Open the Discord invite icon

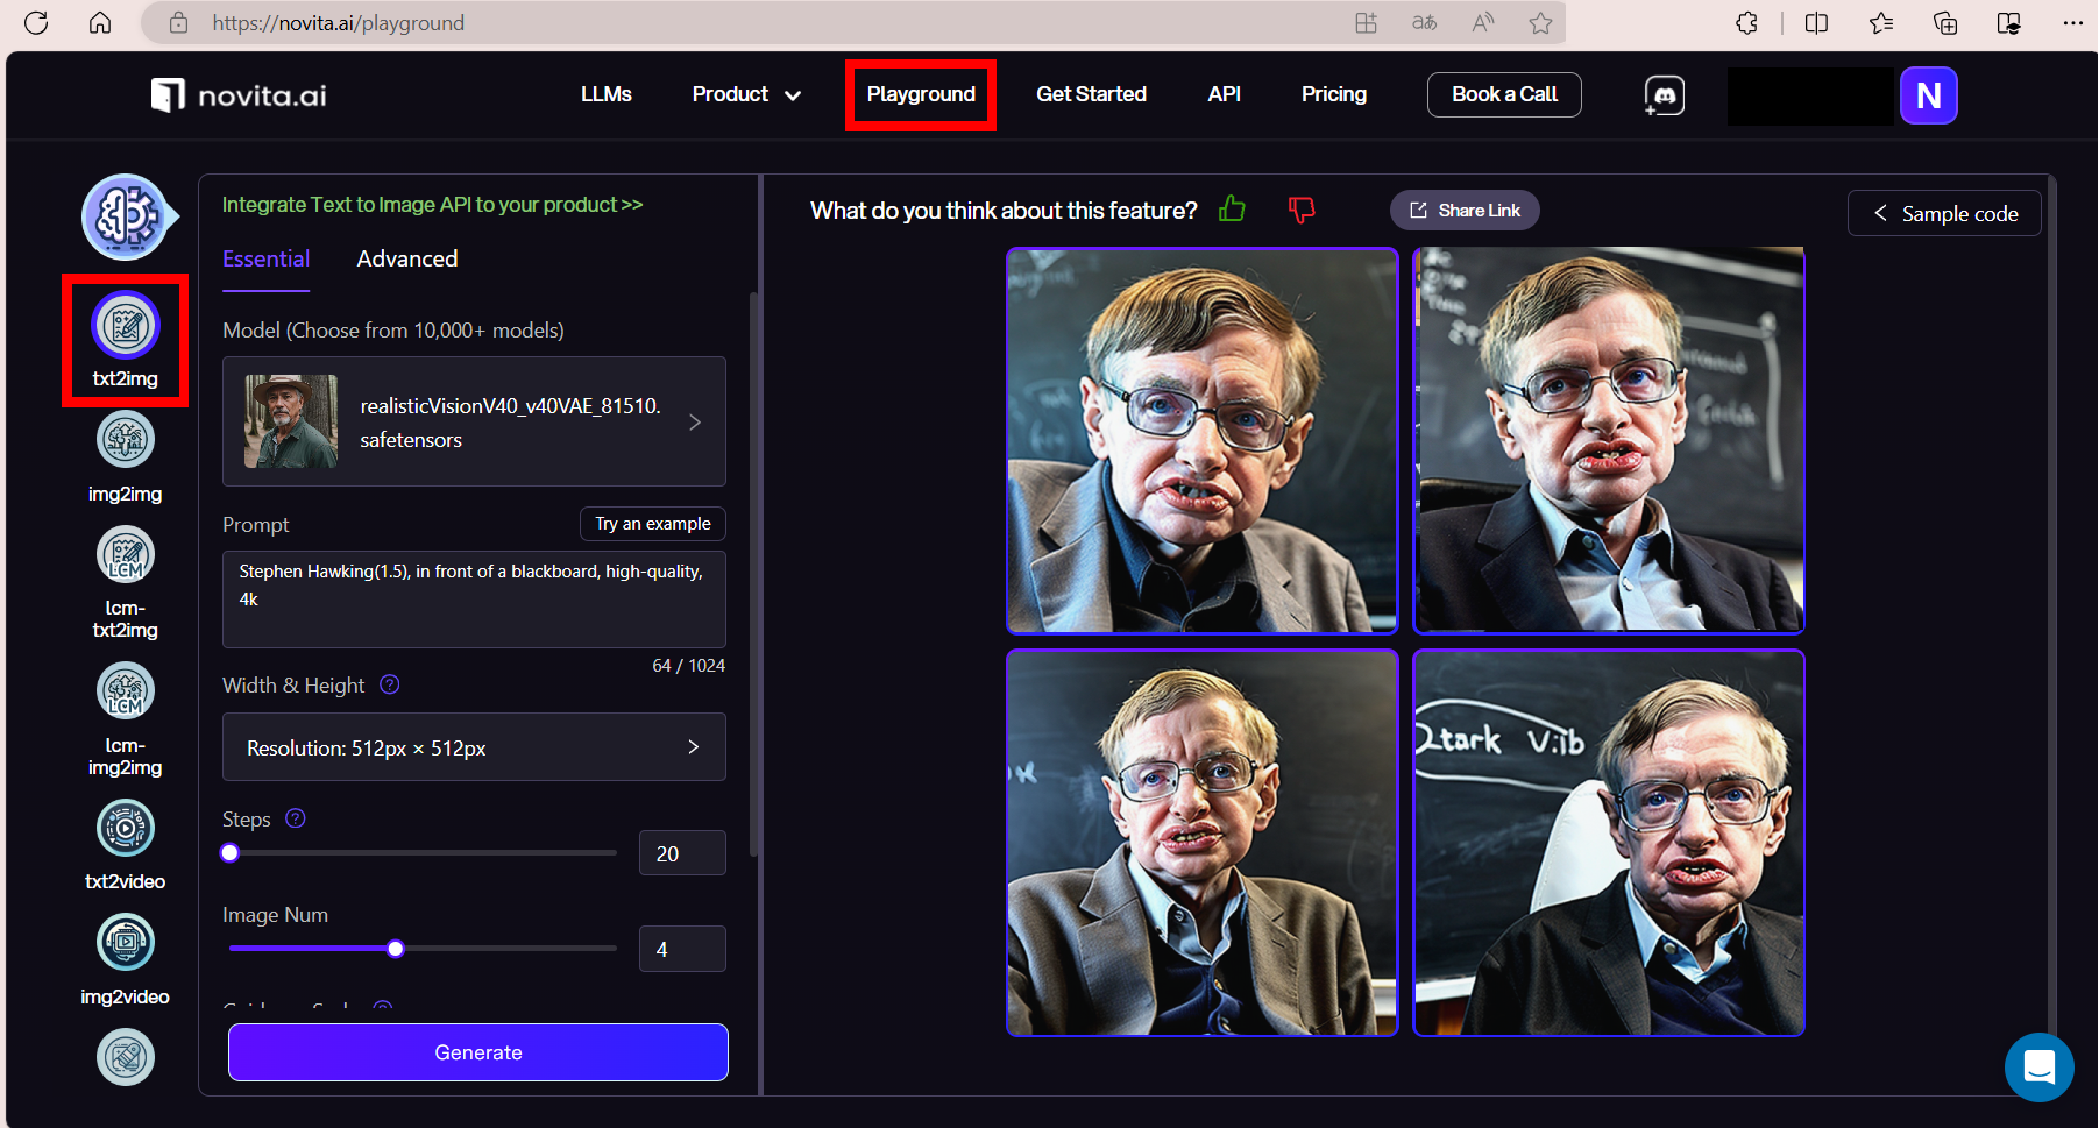tap(1664, 96)
